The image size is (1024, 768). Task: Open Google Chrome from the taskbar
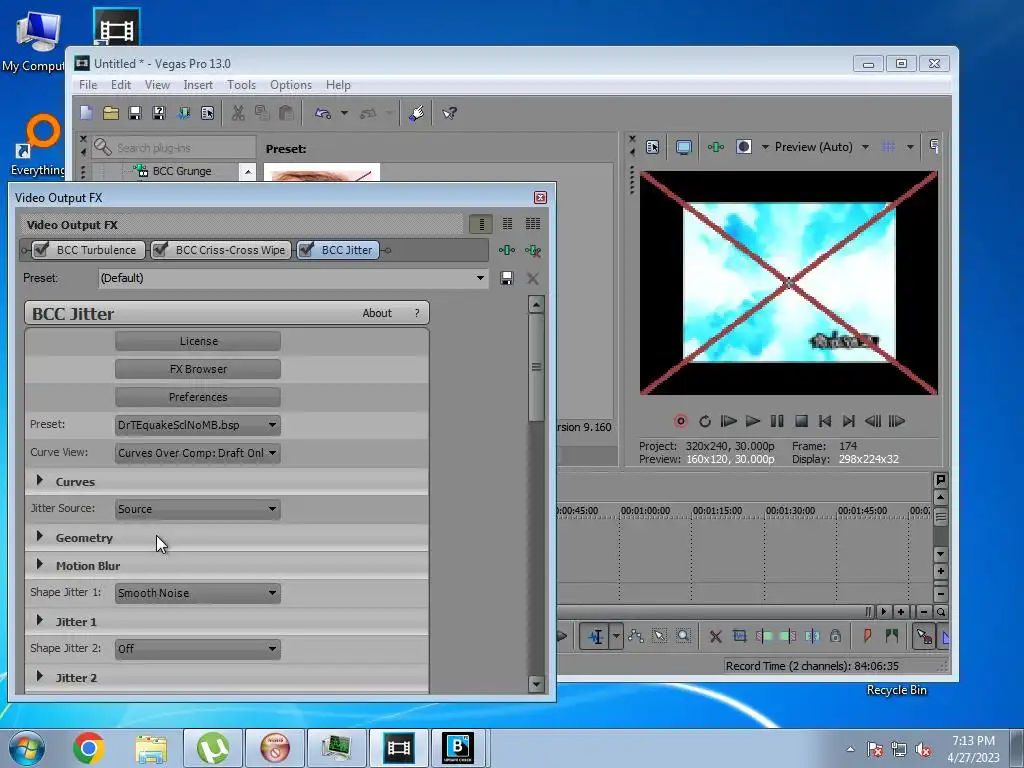click(89, 748)
